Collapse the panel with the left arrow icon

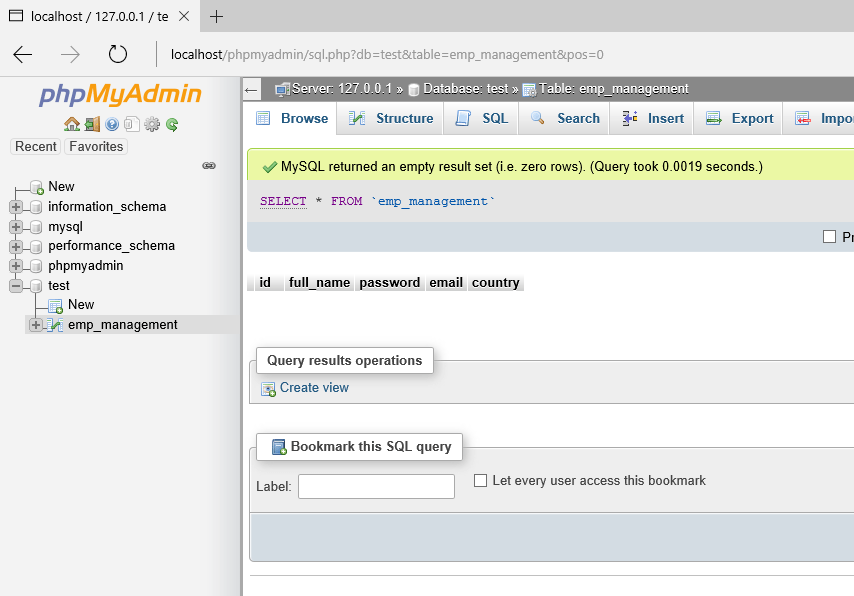251,90
